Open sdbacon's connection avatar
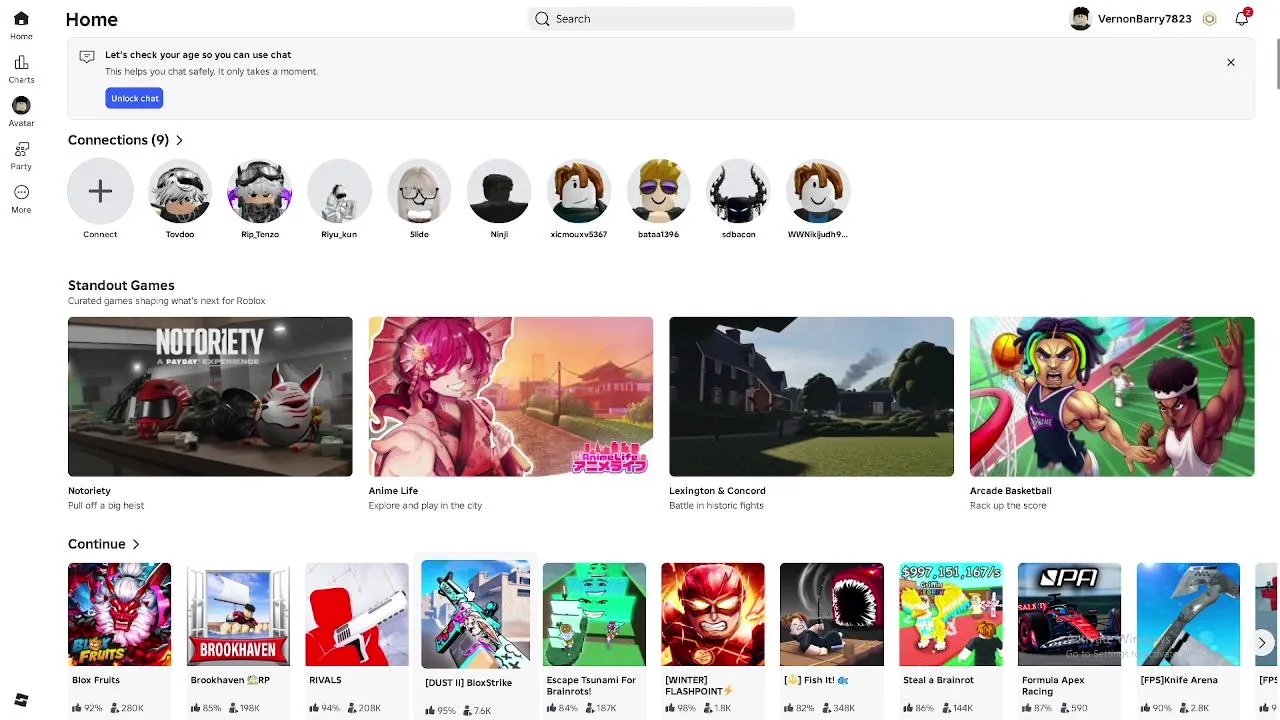Image resolution: width=1280 pixels, height=720 pixels. coord(738,191)
